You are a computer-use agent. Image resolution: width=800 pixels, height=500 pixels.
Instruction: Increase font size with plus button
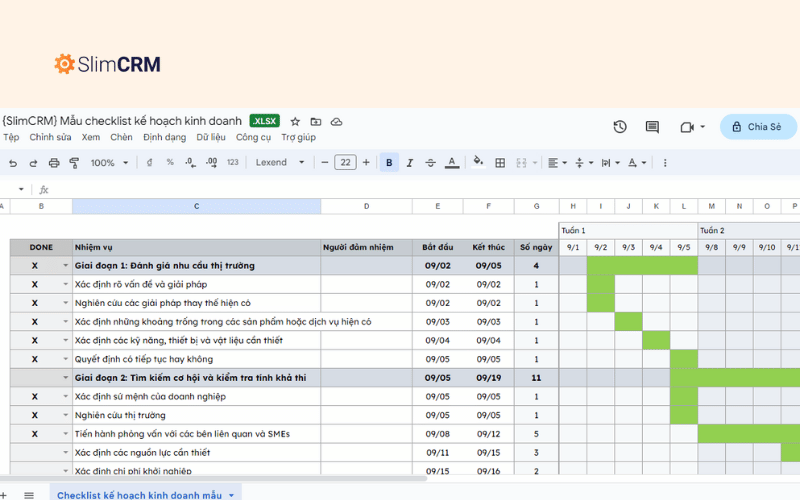[366, 163]
